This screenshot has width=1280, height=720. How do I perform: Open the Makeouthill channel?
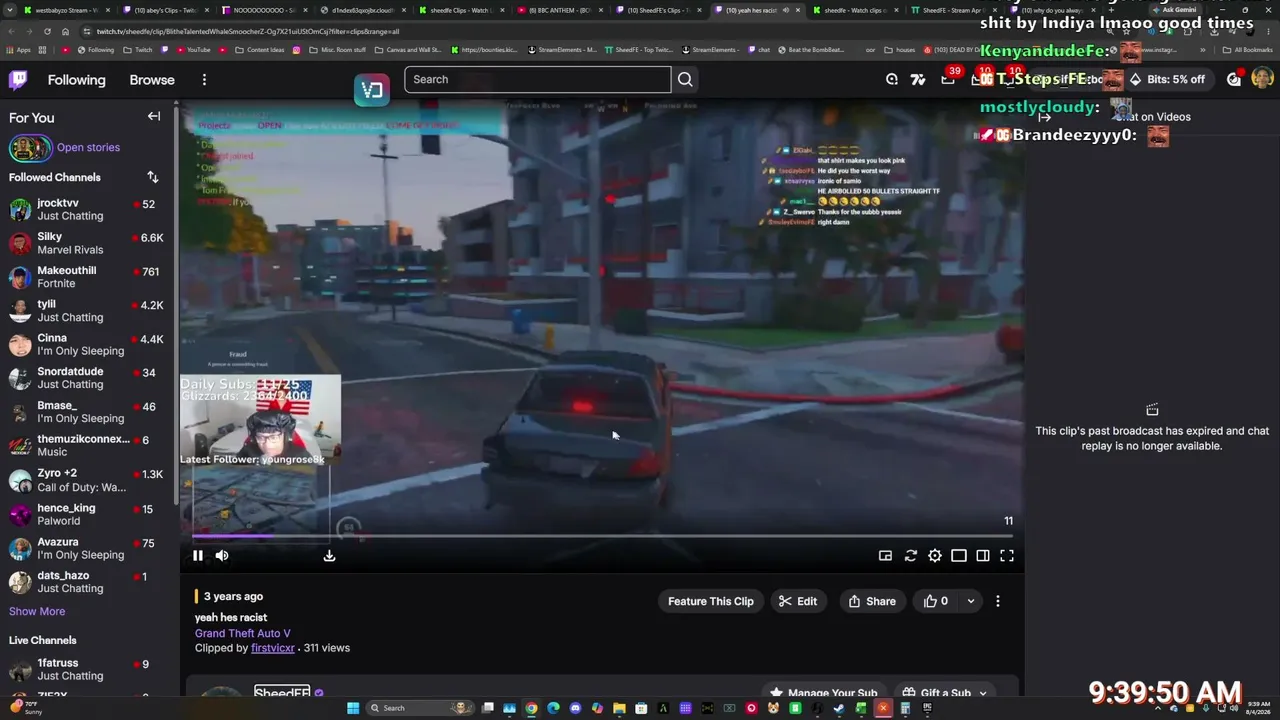[x=86, y=277]
